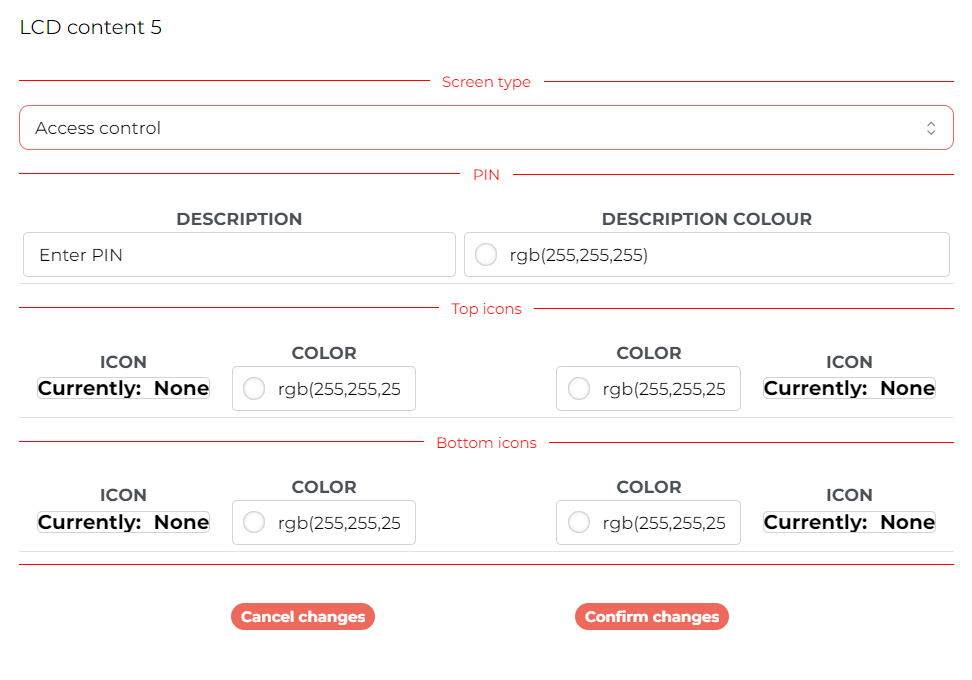This screenshot has width=972, height=680.
Task: Open the description colour white swatch
Action: tap(486, 255)
